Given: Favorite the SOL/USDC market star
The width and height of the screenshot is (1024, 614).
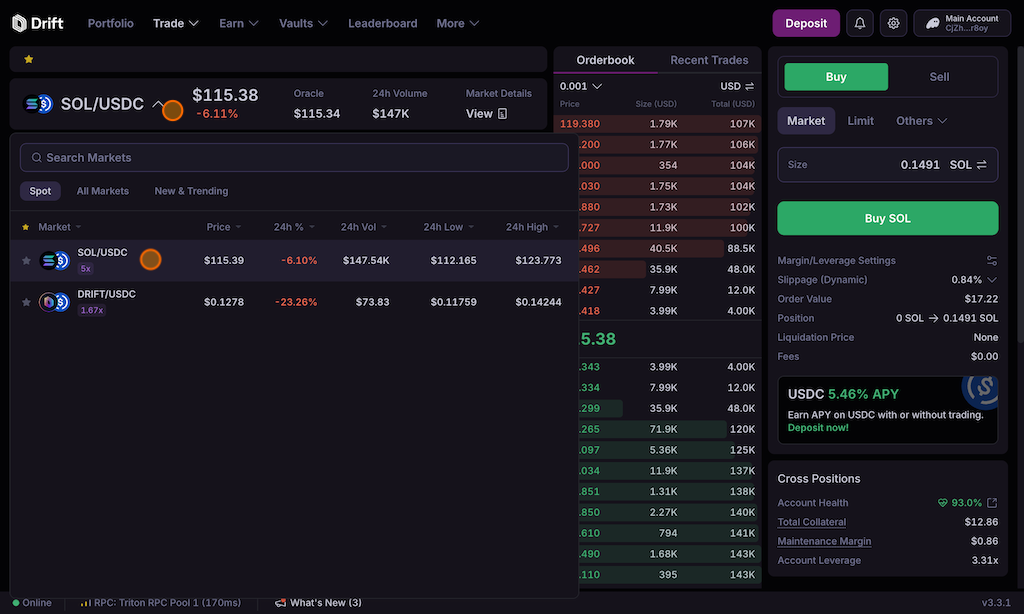Looking at the screenshot, I should 27,261.
